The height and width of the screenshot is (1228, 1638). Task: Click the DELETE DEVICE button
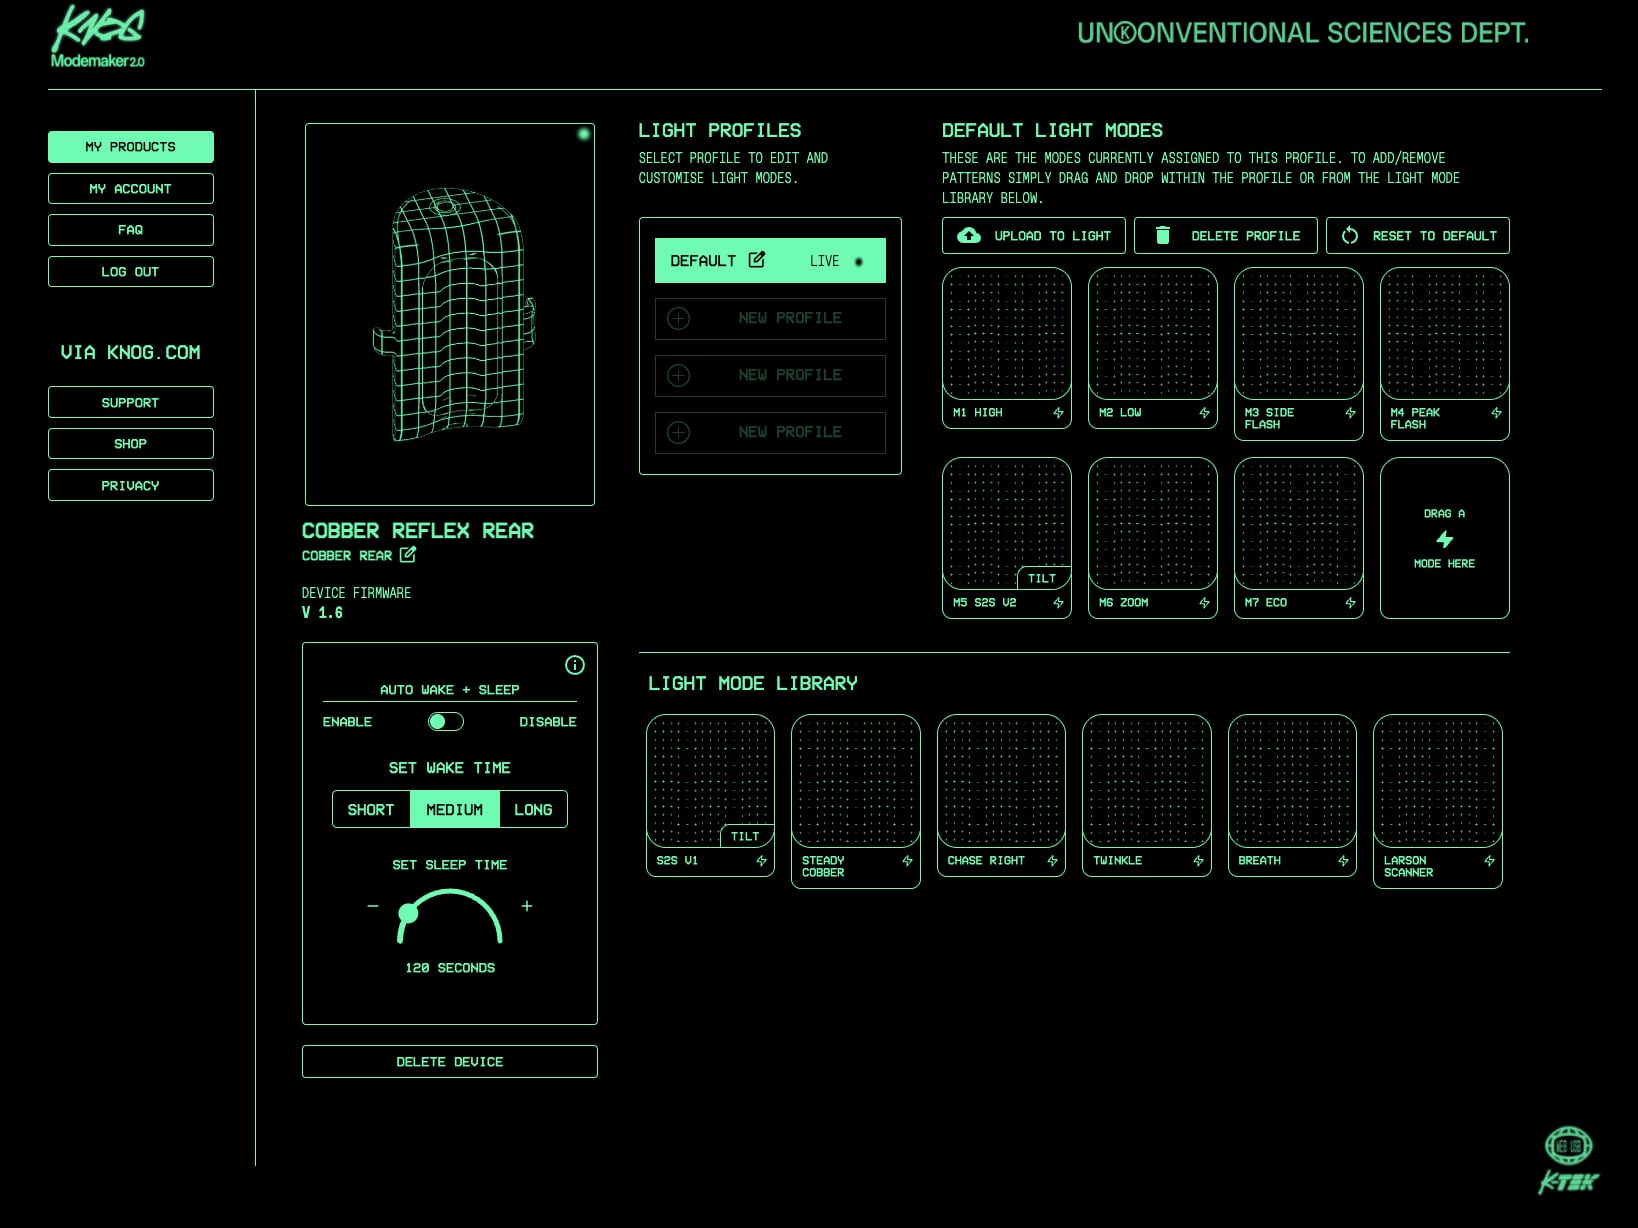pos(450,1062)
